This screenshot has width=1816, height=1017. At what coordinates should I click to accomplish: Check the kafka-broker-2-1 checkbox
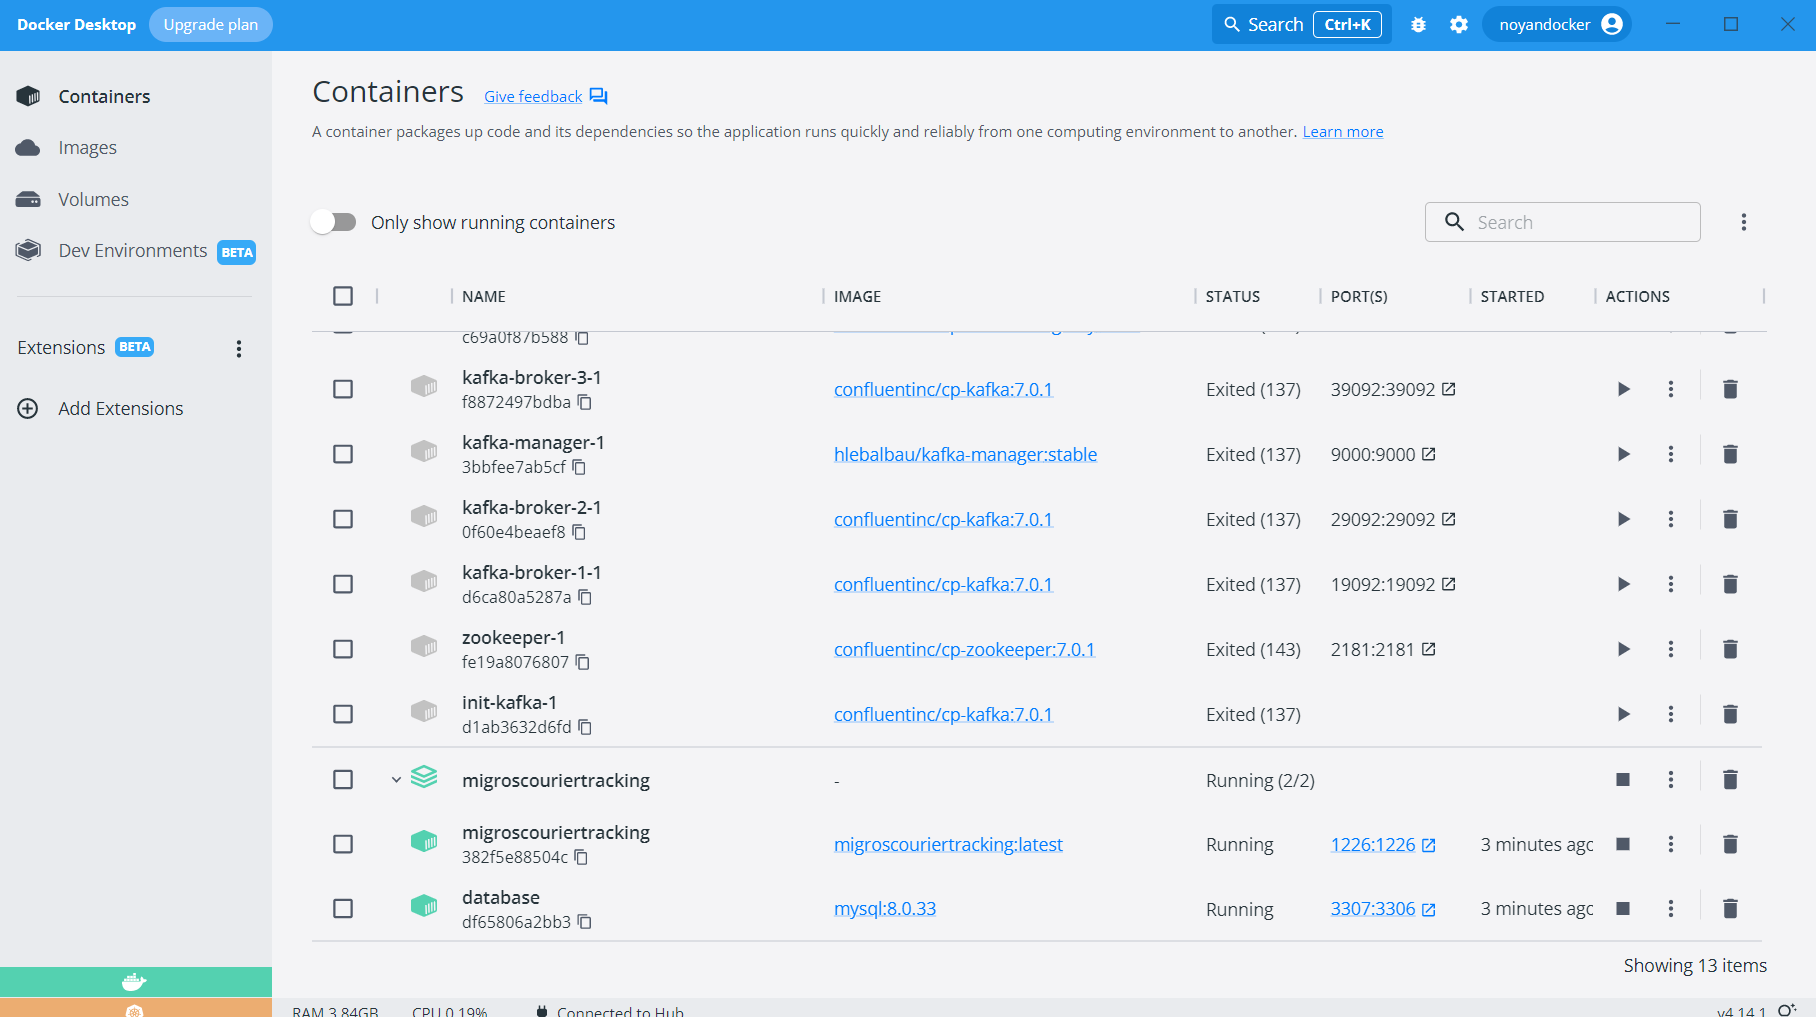point(343,519)
